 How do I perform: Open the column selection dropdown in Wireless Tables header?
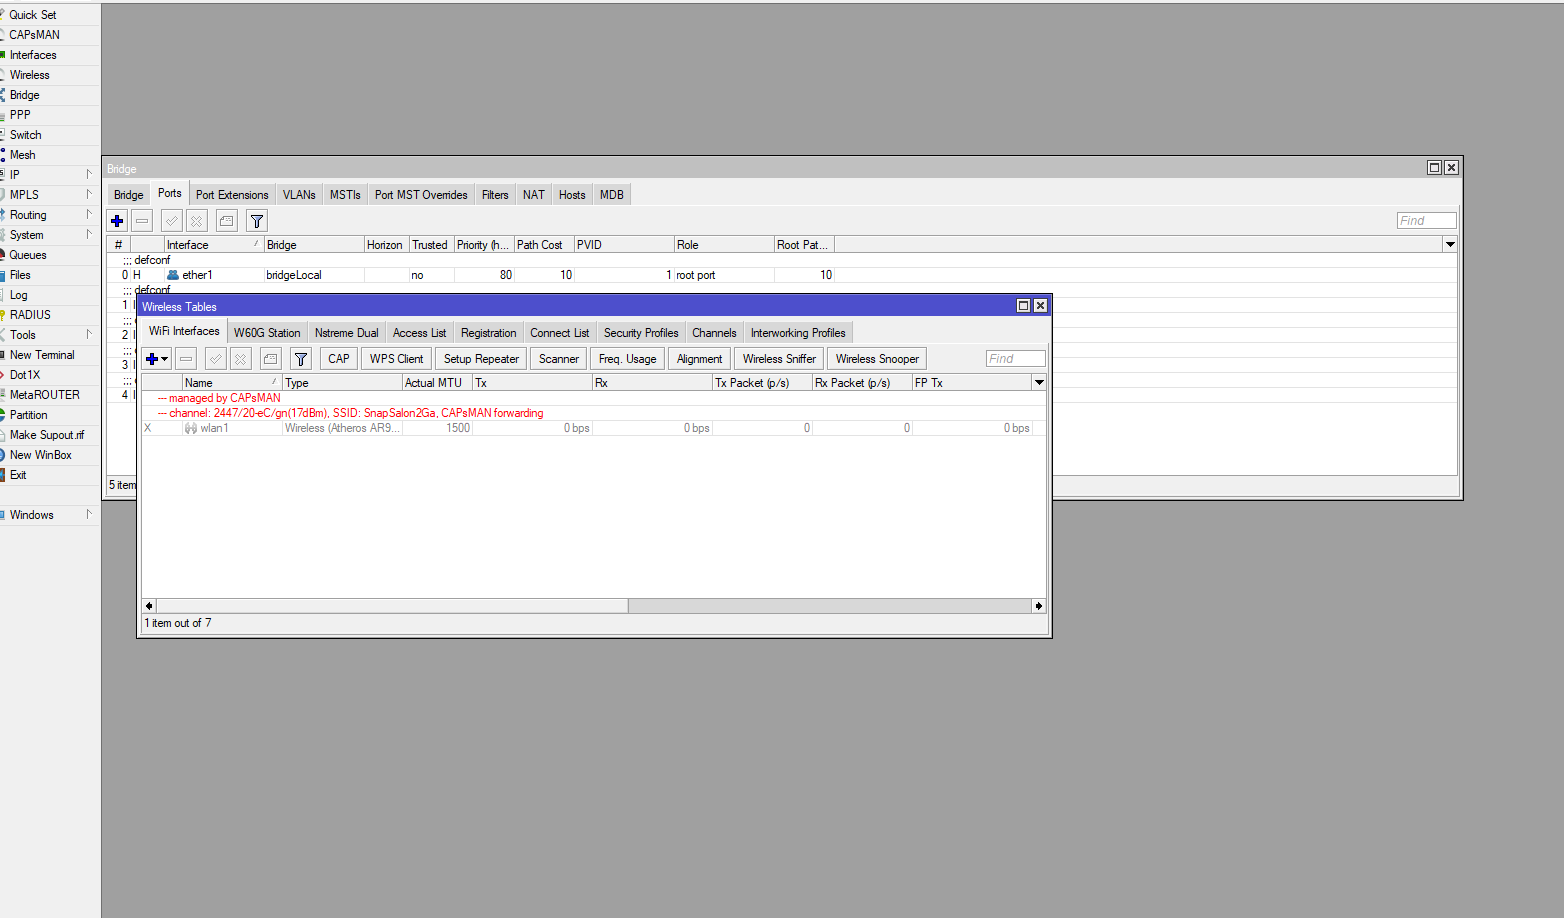pos(1039,382)
